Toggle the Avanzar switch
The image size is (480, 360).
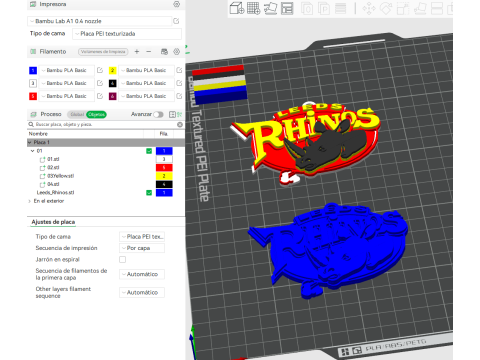coord(158,114)
